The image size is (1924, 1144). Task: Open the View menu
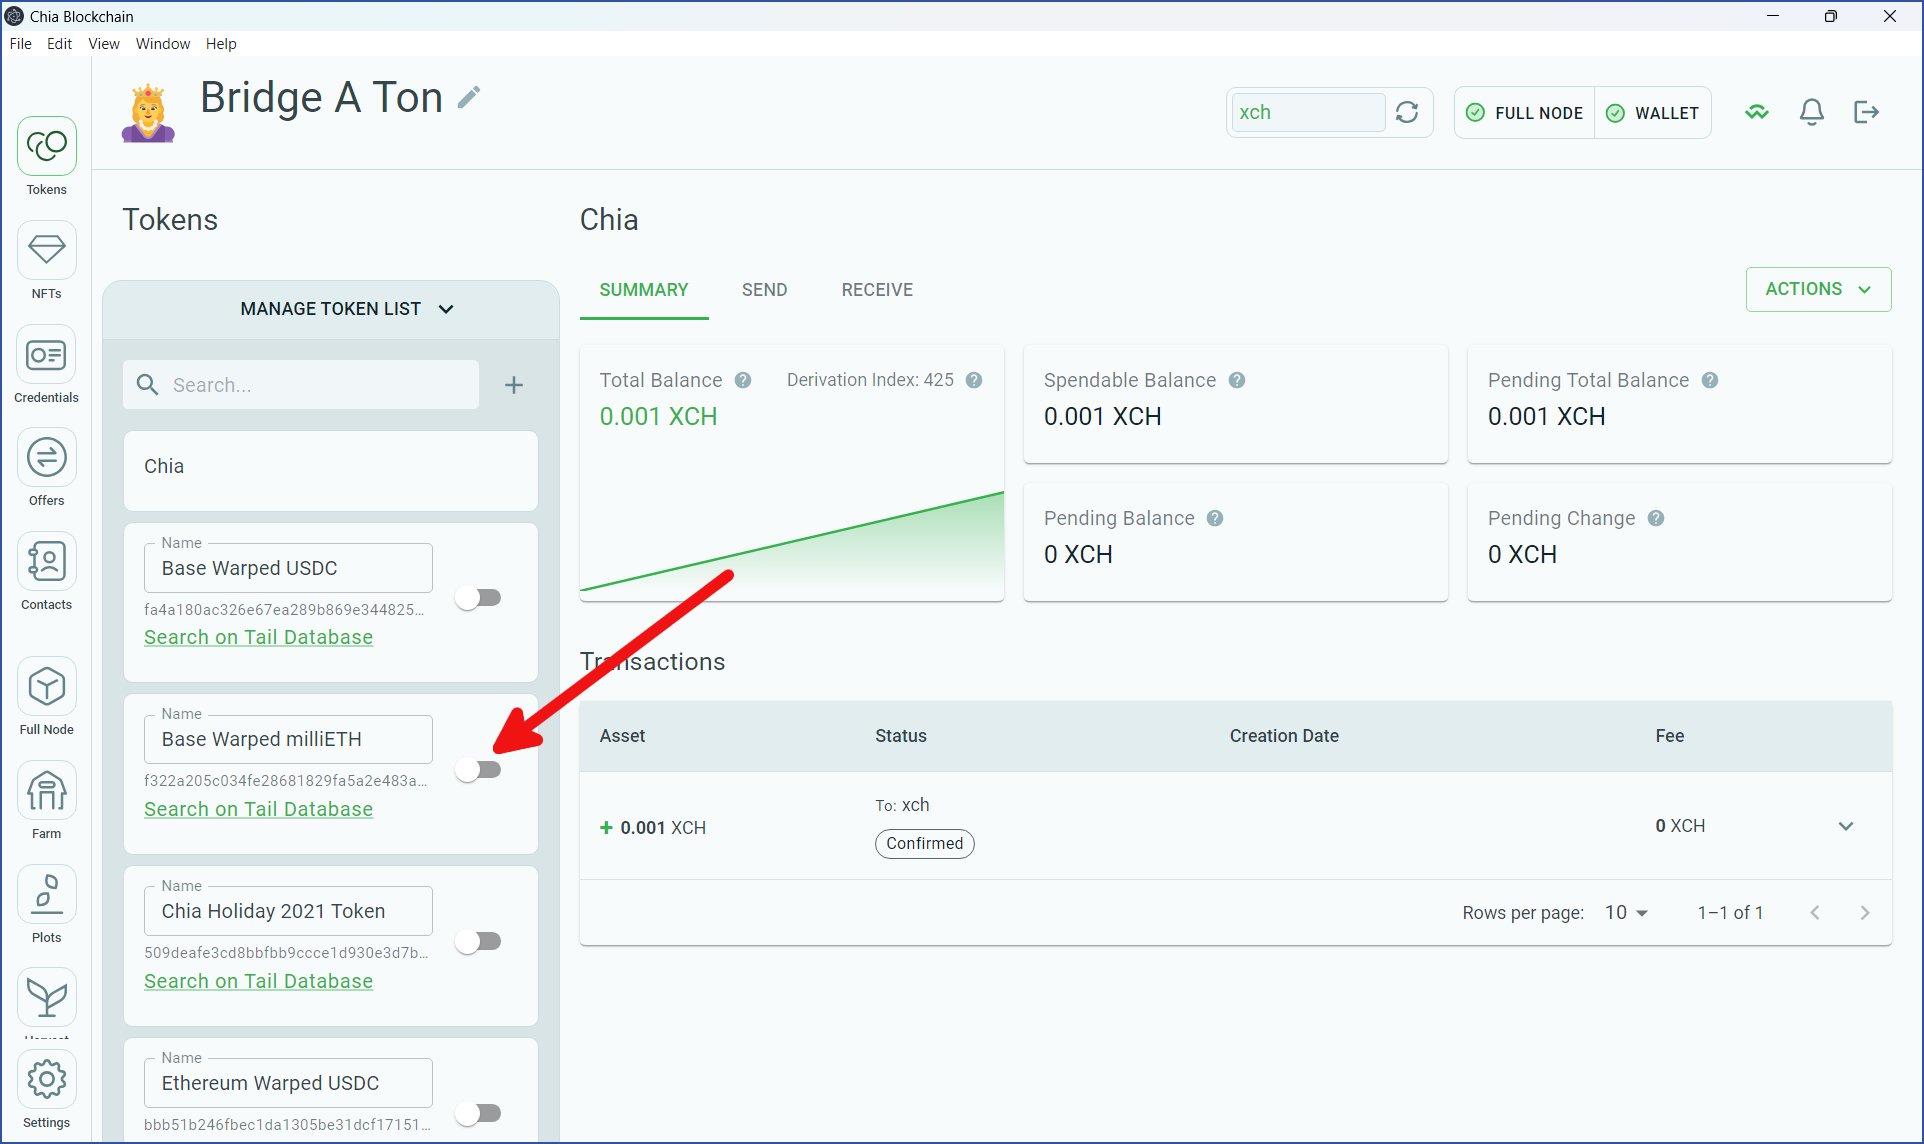pyautogui.click(x=103, y=44)
